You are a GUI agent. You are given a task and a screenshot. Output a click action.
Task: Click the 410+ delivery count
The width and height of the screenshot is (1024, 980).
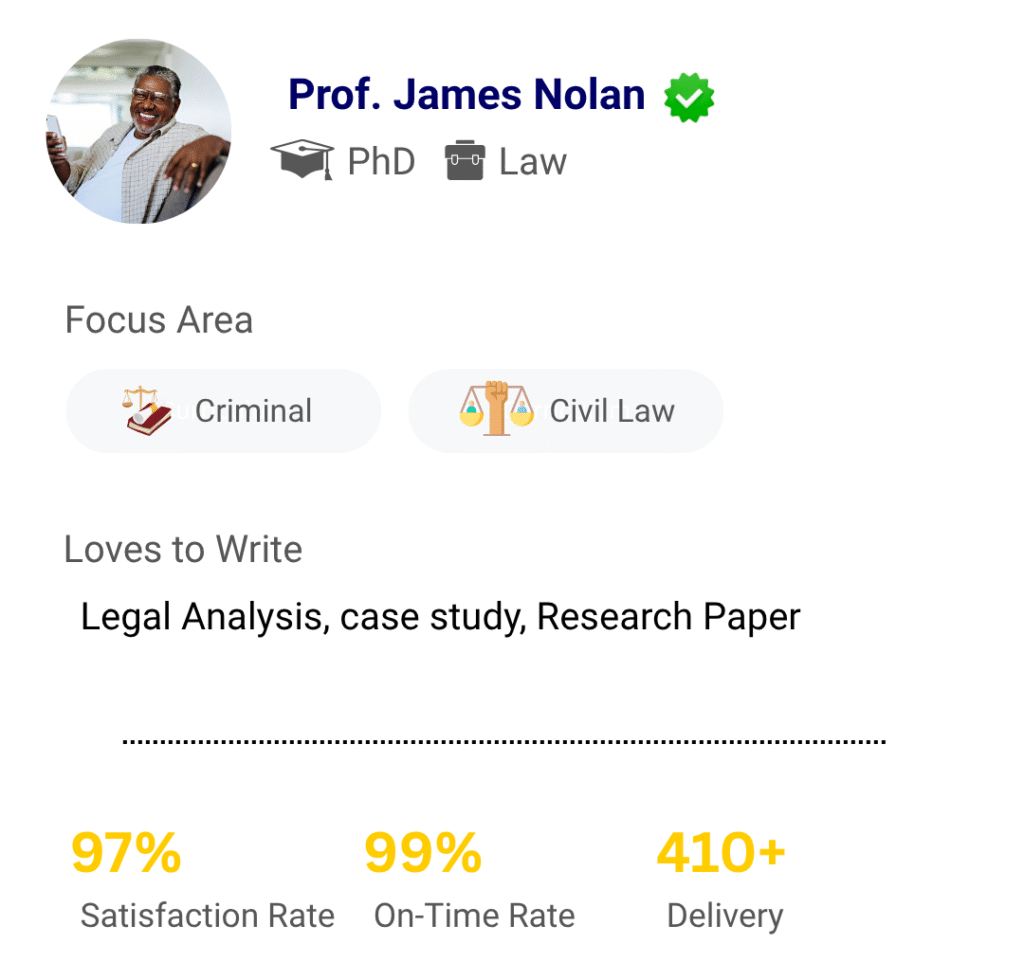pos(721,854)
